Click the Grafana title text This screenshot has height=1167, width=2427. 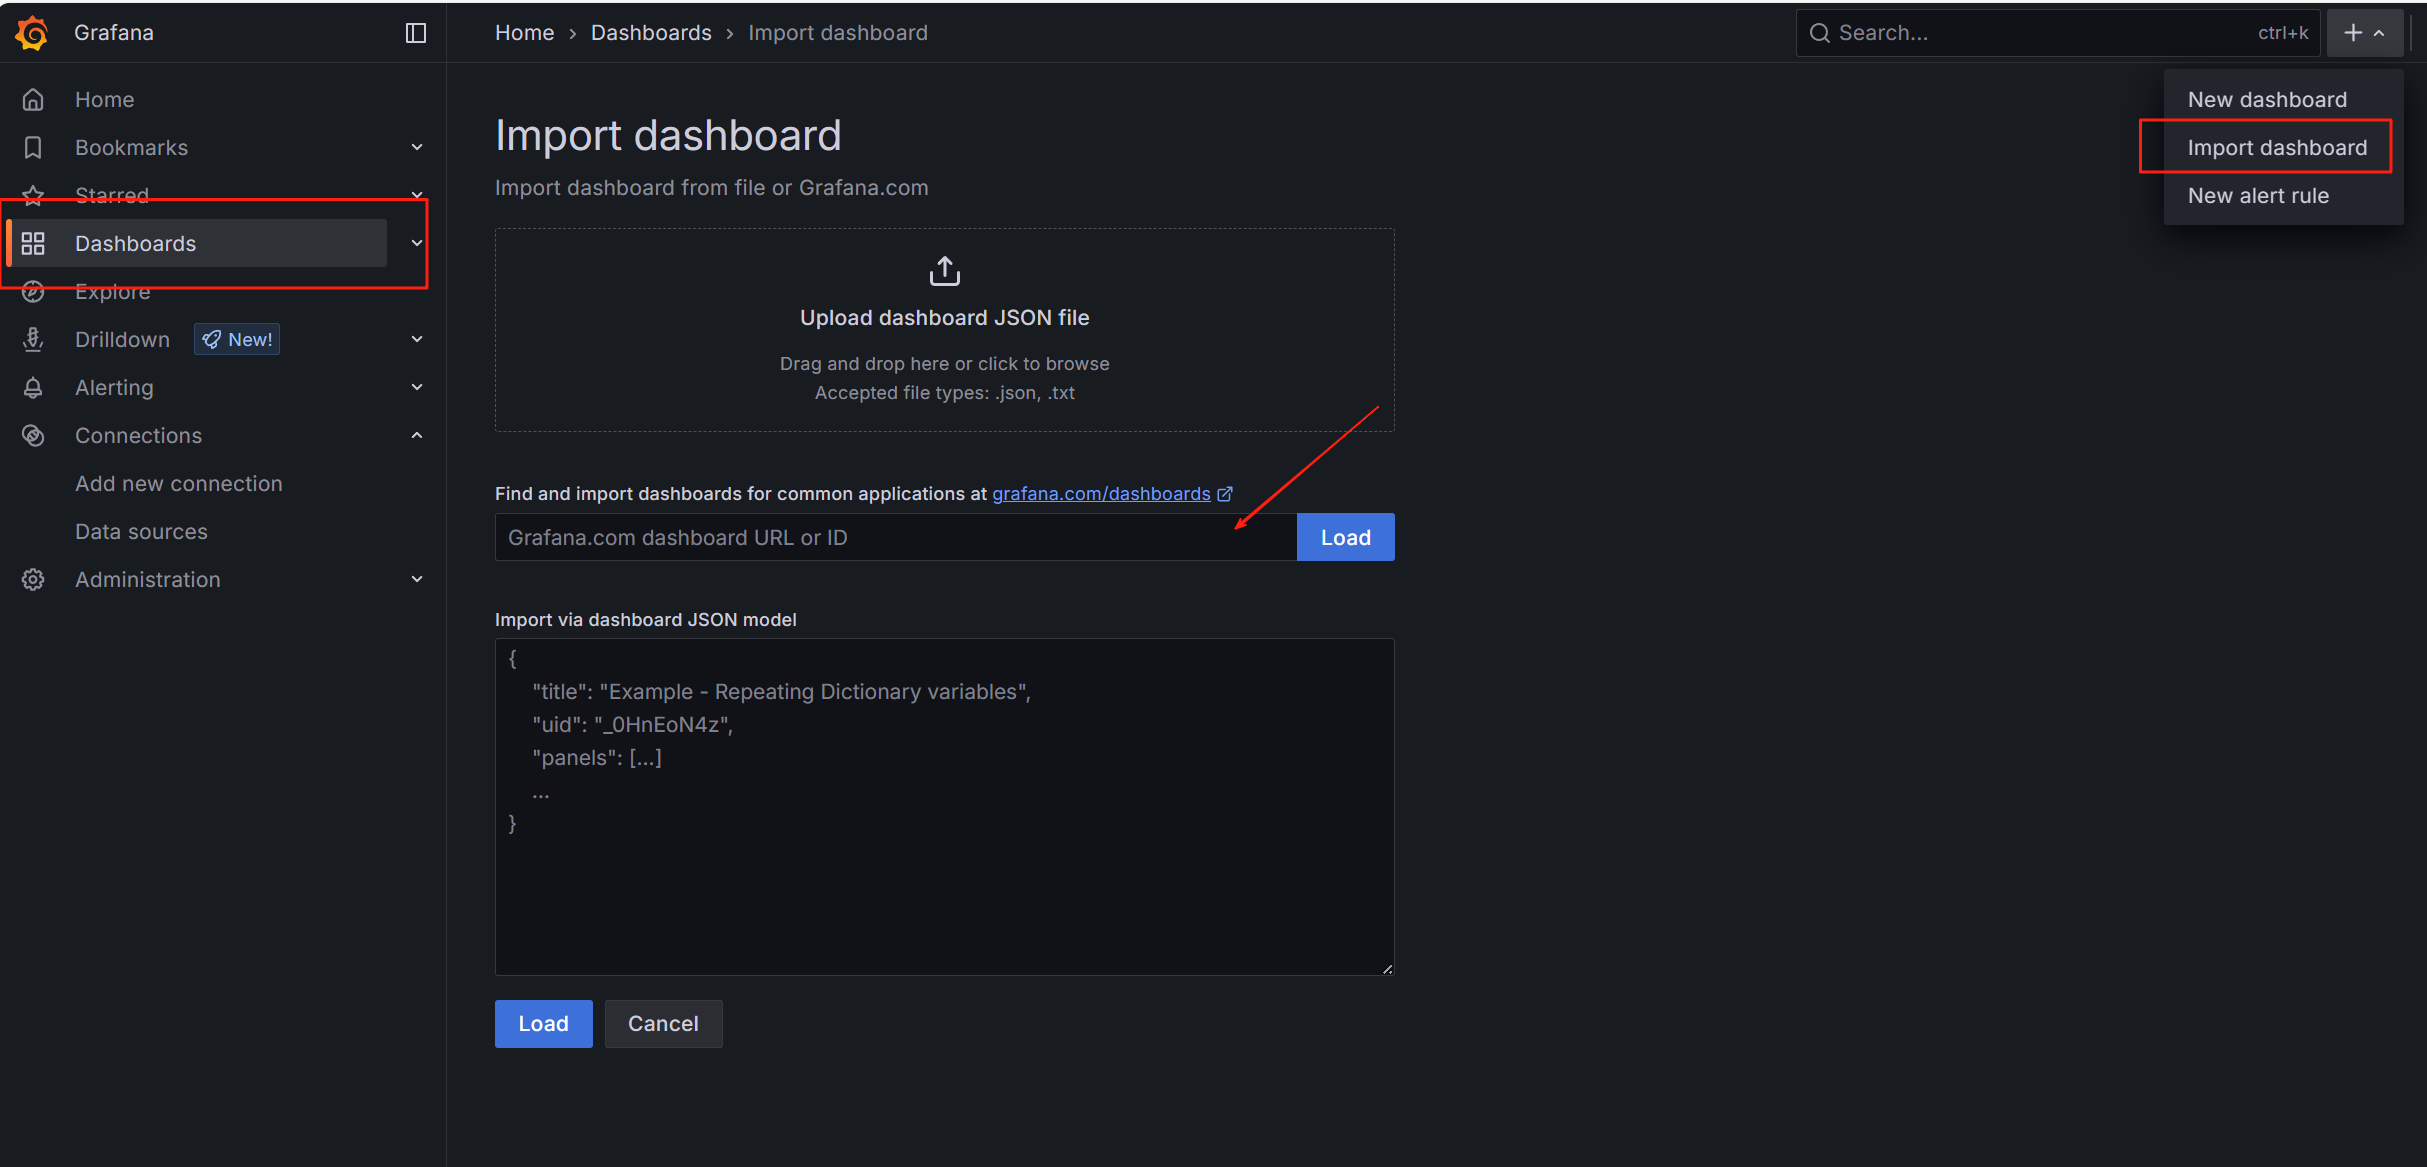(x=114, y=33)
